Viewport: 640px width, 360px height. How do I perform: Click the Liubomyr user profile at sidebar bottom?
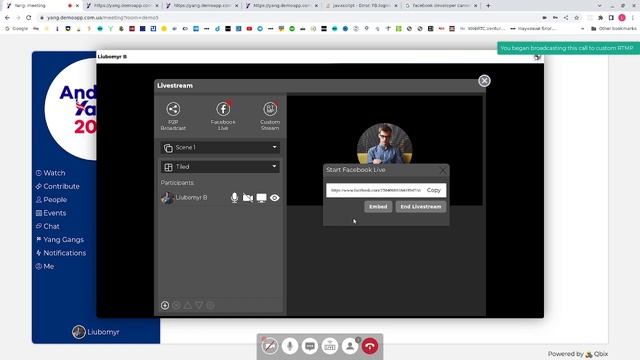(96, 332)
